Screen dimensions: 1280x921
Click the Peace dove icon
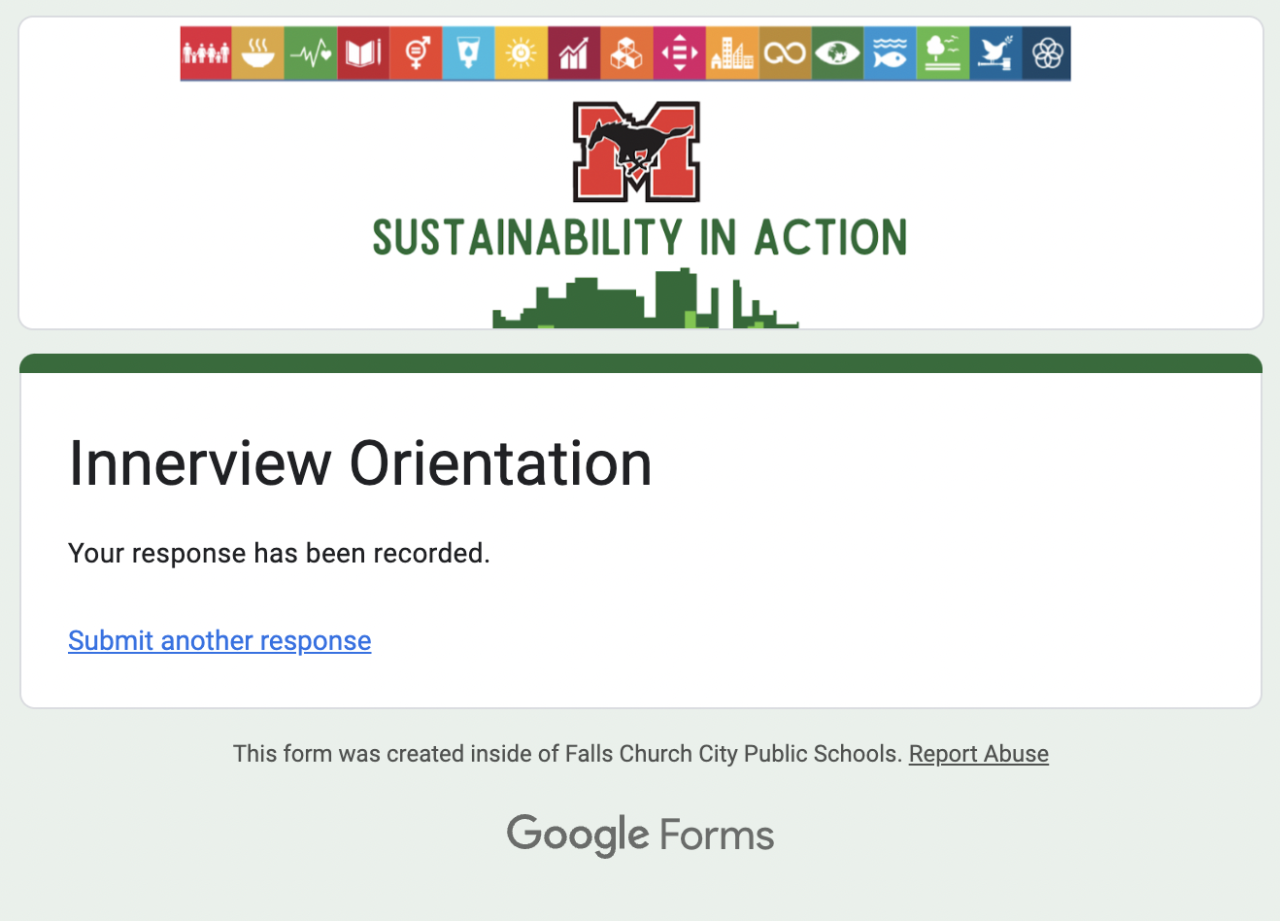[995, 54]
